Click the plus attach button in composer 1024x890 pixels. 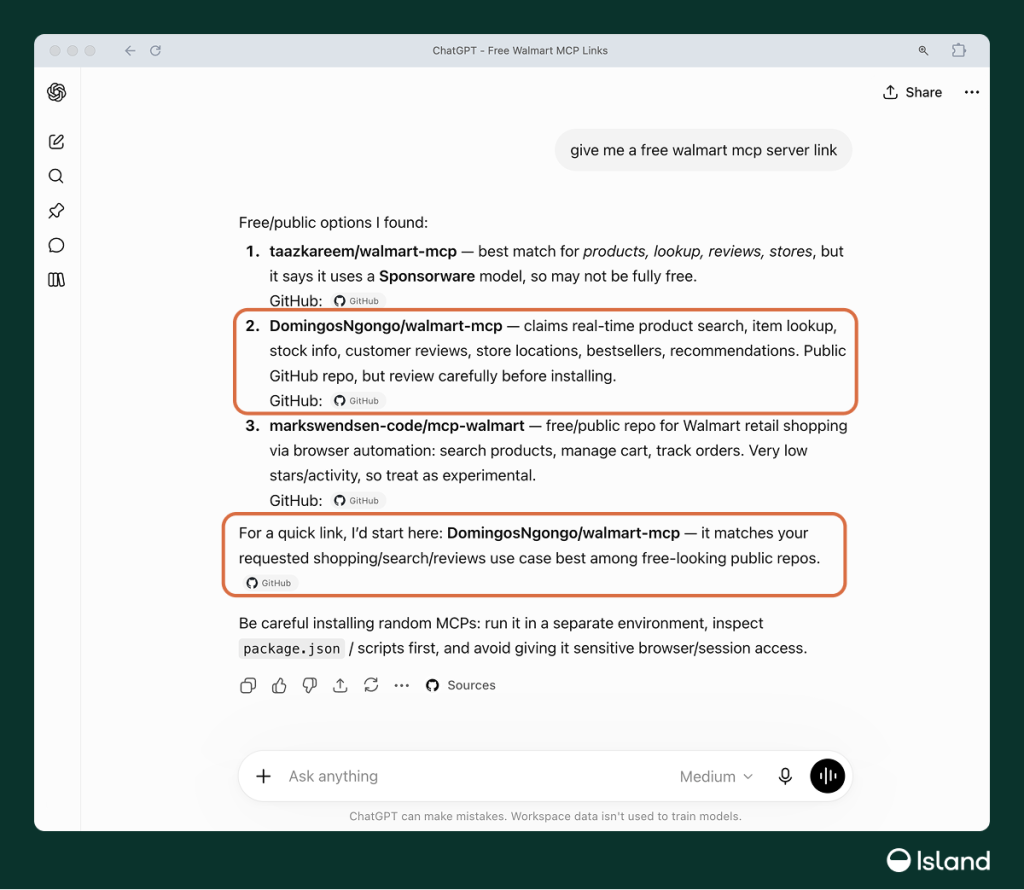263,776
